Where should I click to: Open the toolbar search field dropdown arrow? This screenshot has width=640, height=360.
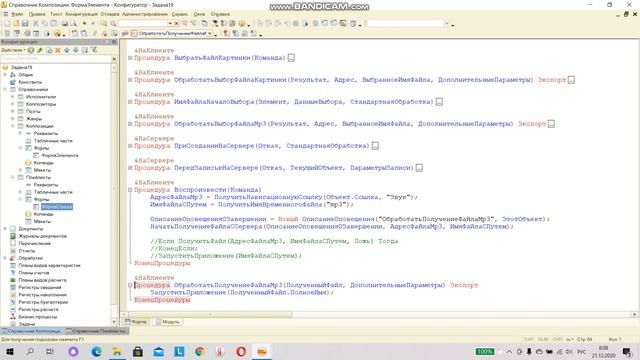coord(170,24)
